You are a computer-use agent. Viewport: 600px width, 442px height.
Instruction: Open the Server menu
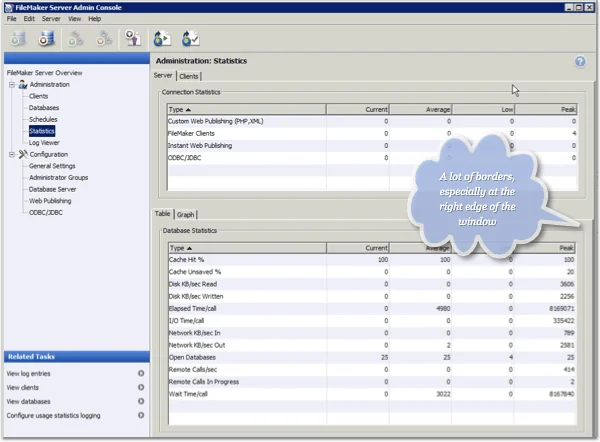pos(51,19)
